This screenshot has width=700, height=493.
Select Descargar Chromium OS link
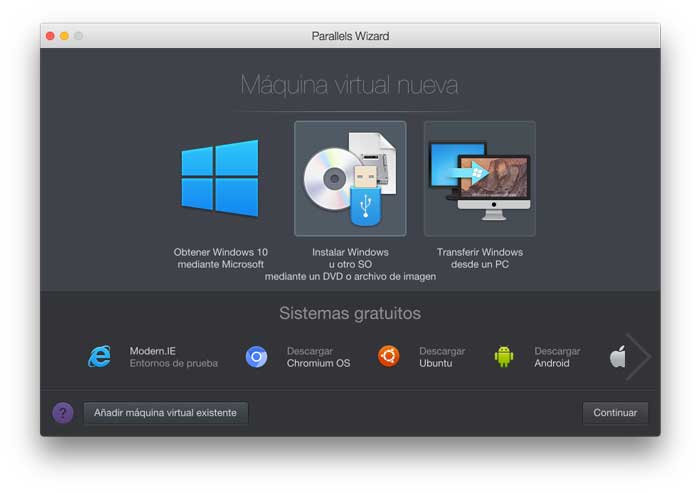point(318,357)
